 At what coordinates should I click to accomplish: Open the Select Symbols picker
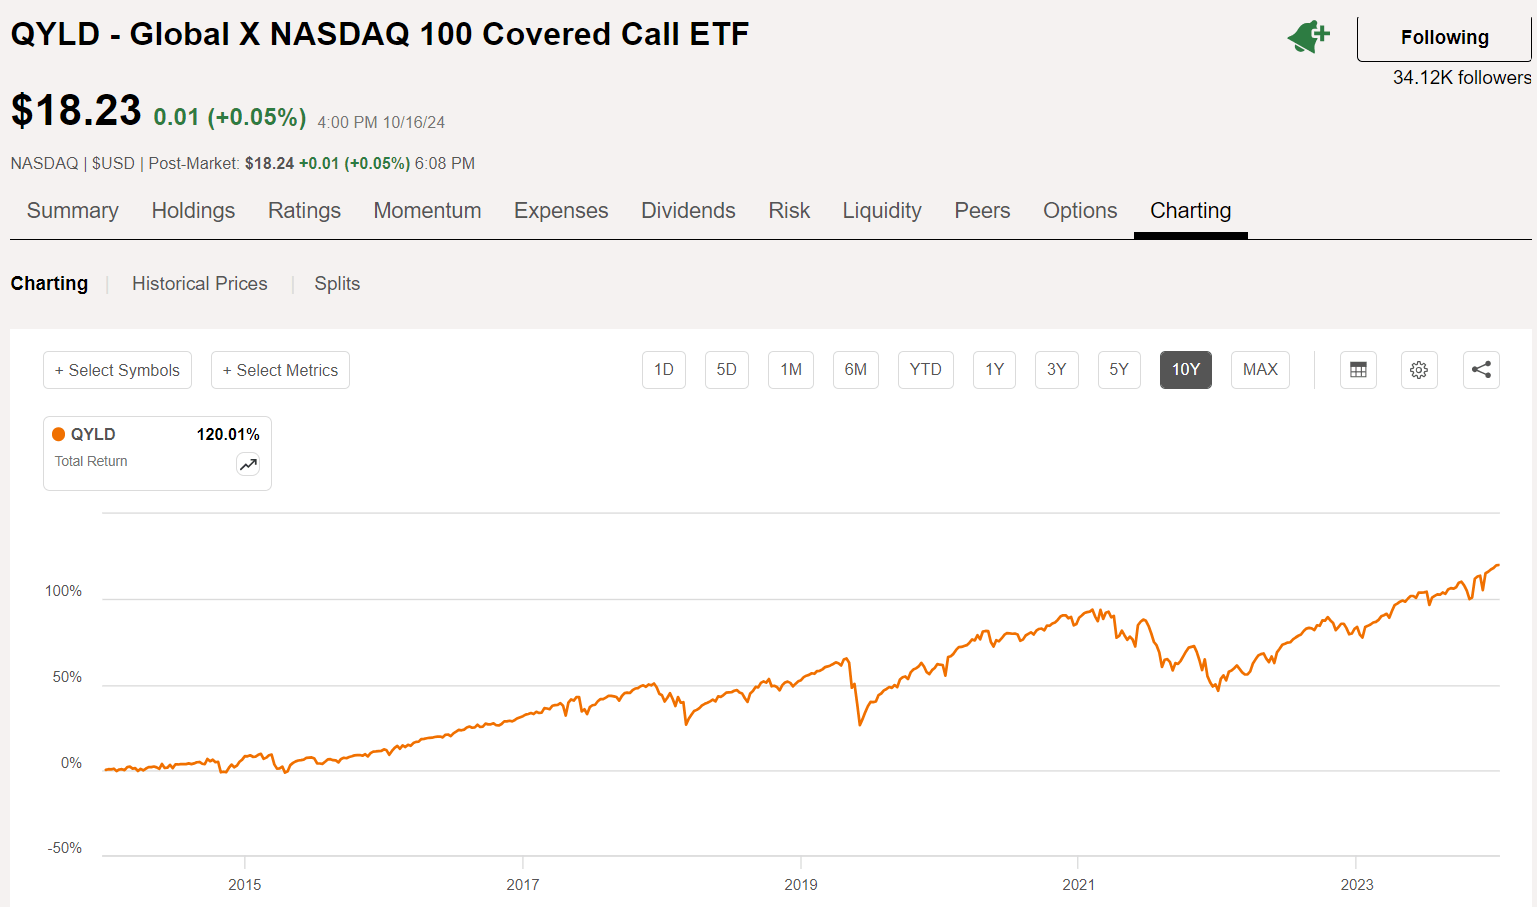[x=117, y=369]
